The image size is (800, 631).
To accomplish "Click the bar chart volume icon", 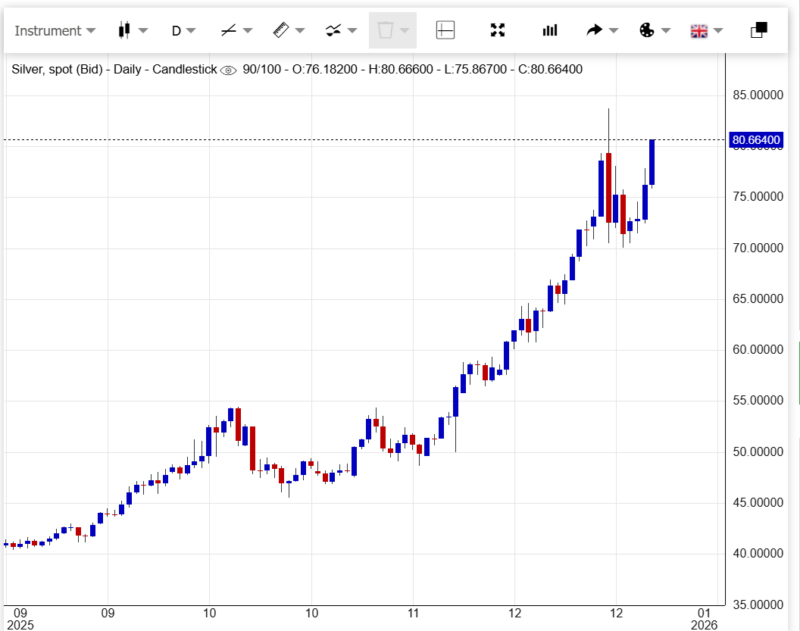I will [x=550, y=30].
